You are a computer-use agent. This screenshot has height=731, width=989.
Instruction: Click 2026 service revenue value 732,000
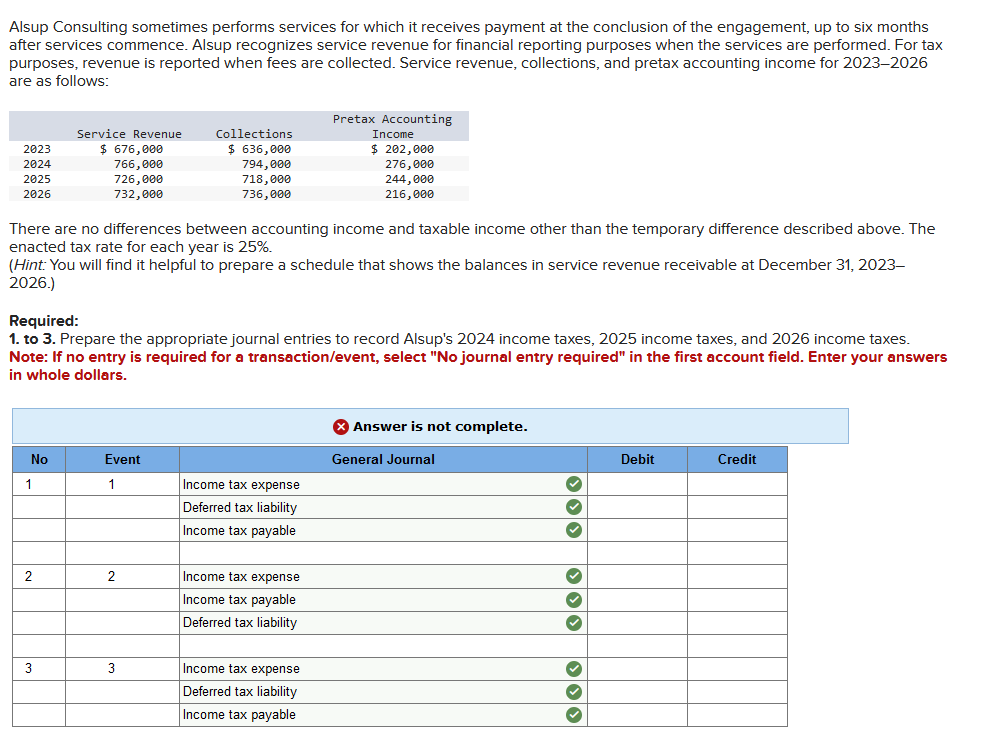[138, 194]
